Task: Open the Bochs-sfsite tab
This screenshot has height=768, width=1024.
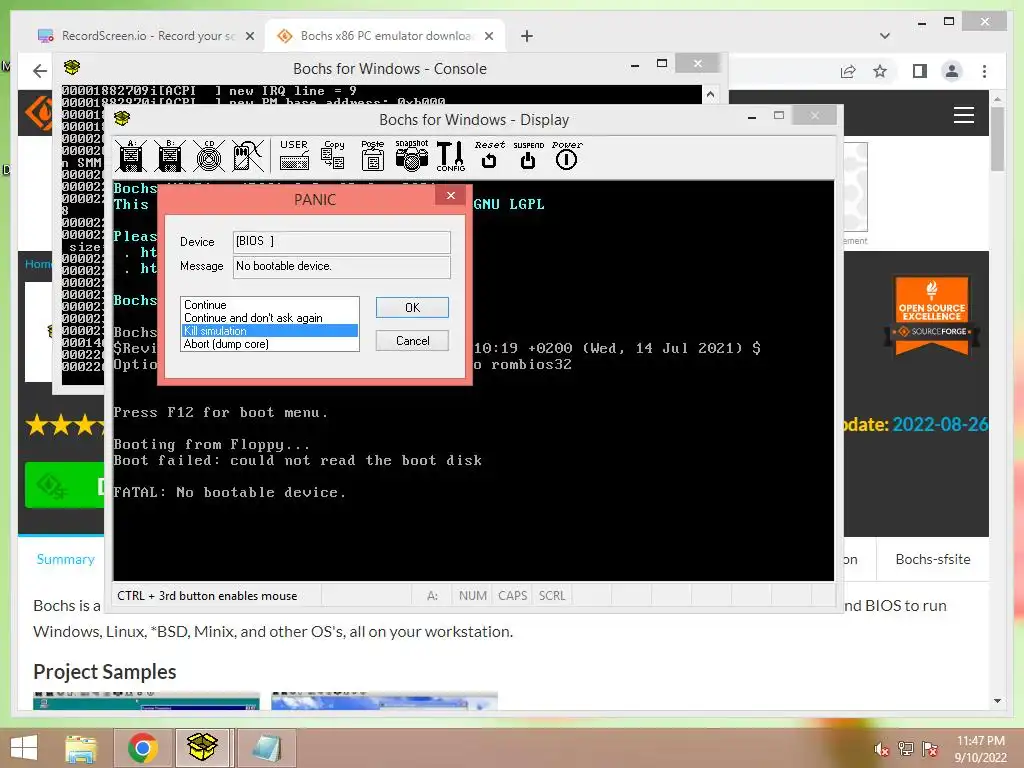Action: click(933, 559)
